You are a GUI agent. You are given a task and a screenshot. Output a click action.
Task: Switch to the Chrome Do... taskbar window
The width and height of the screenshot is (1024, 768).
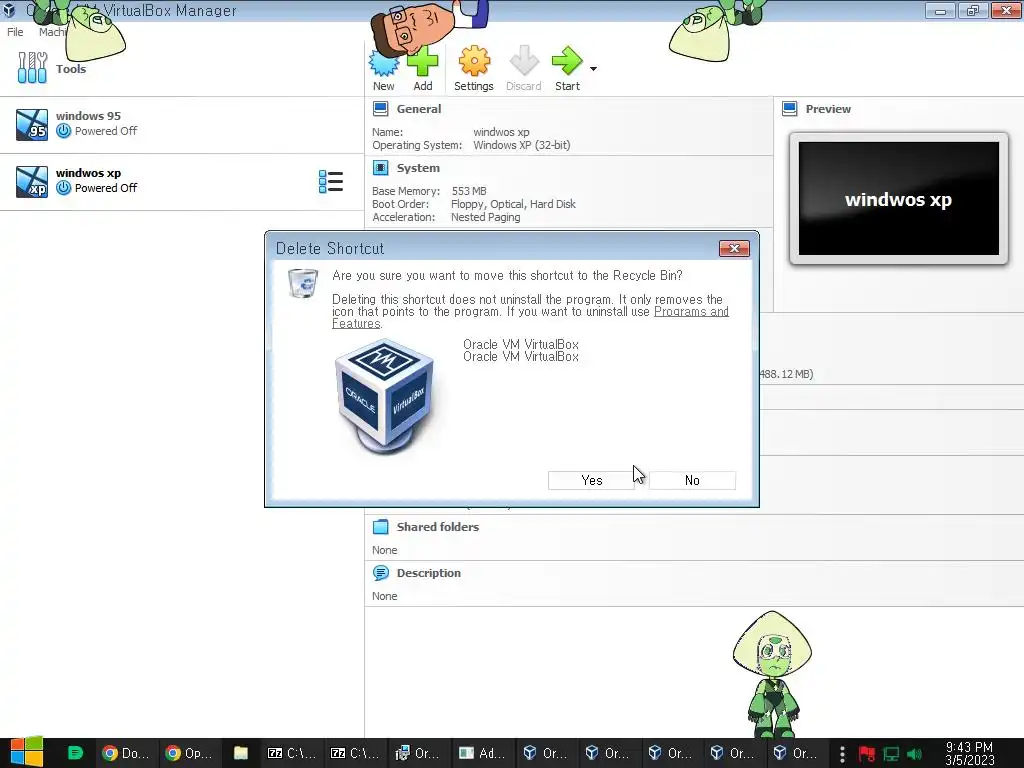126,753
